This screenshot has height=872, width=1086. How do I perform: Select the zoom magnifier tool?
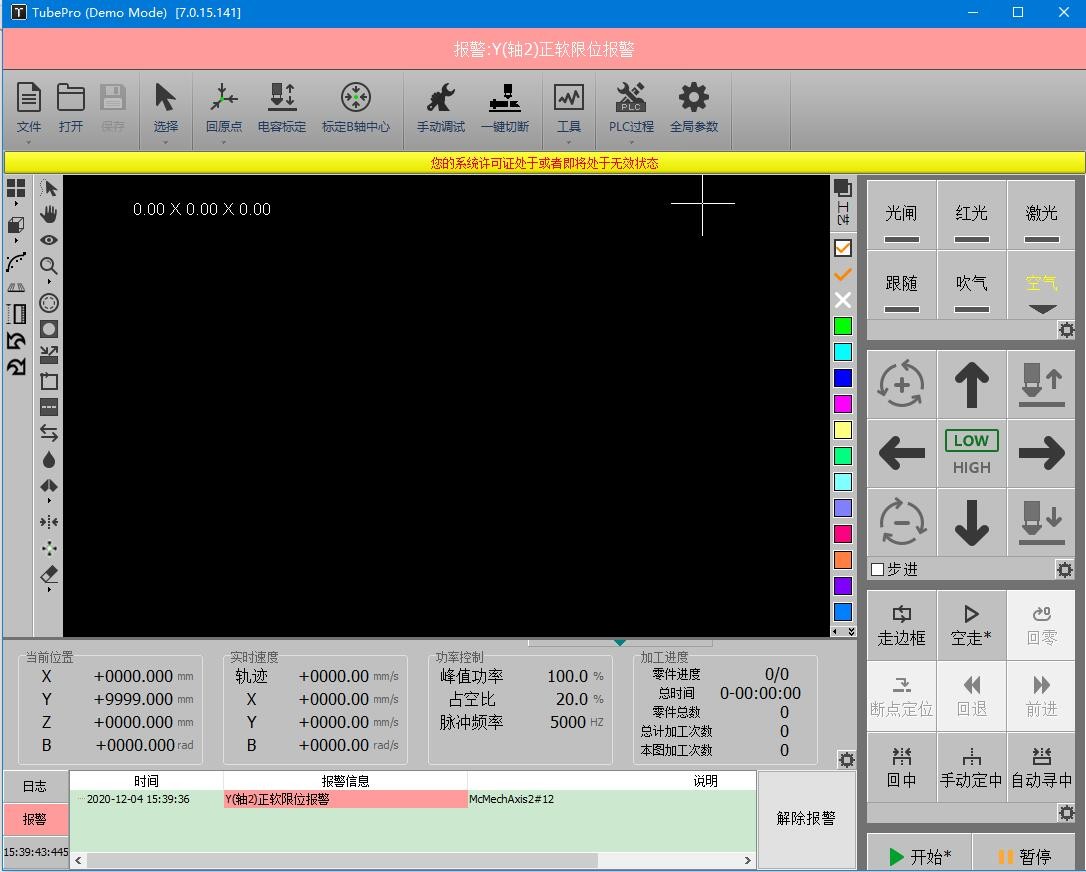tap(48, 266)
